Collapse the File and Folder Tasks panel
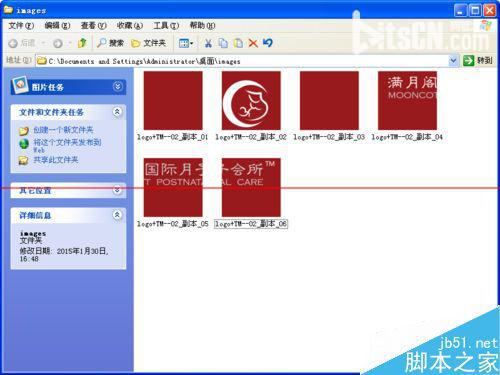 [117, 112]
